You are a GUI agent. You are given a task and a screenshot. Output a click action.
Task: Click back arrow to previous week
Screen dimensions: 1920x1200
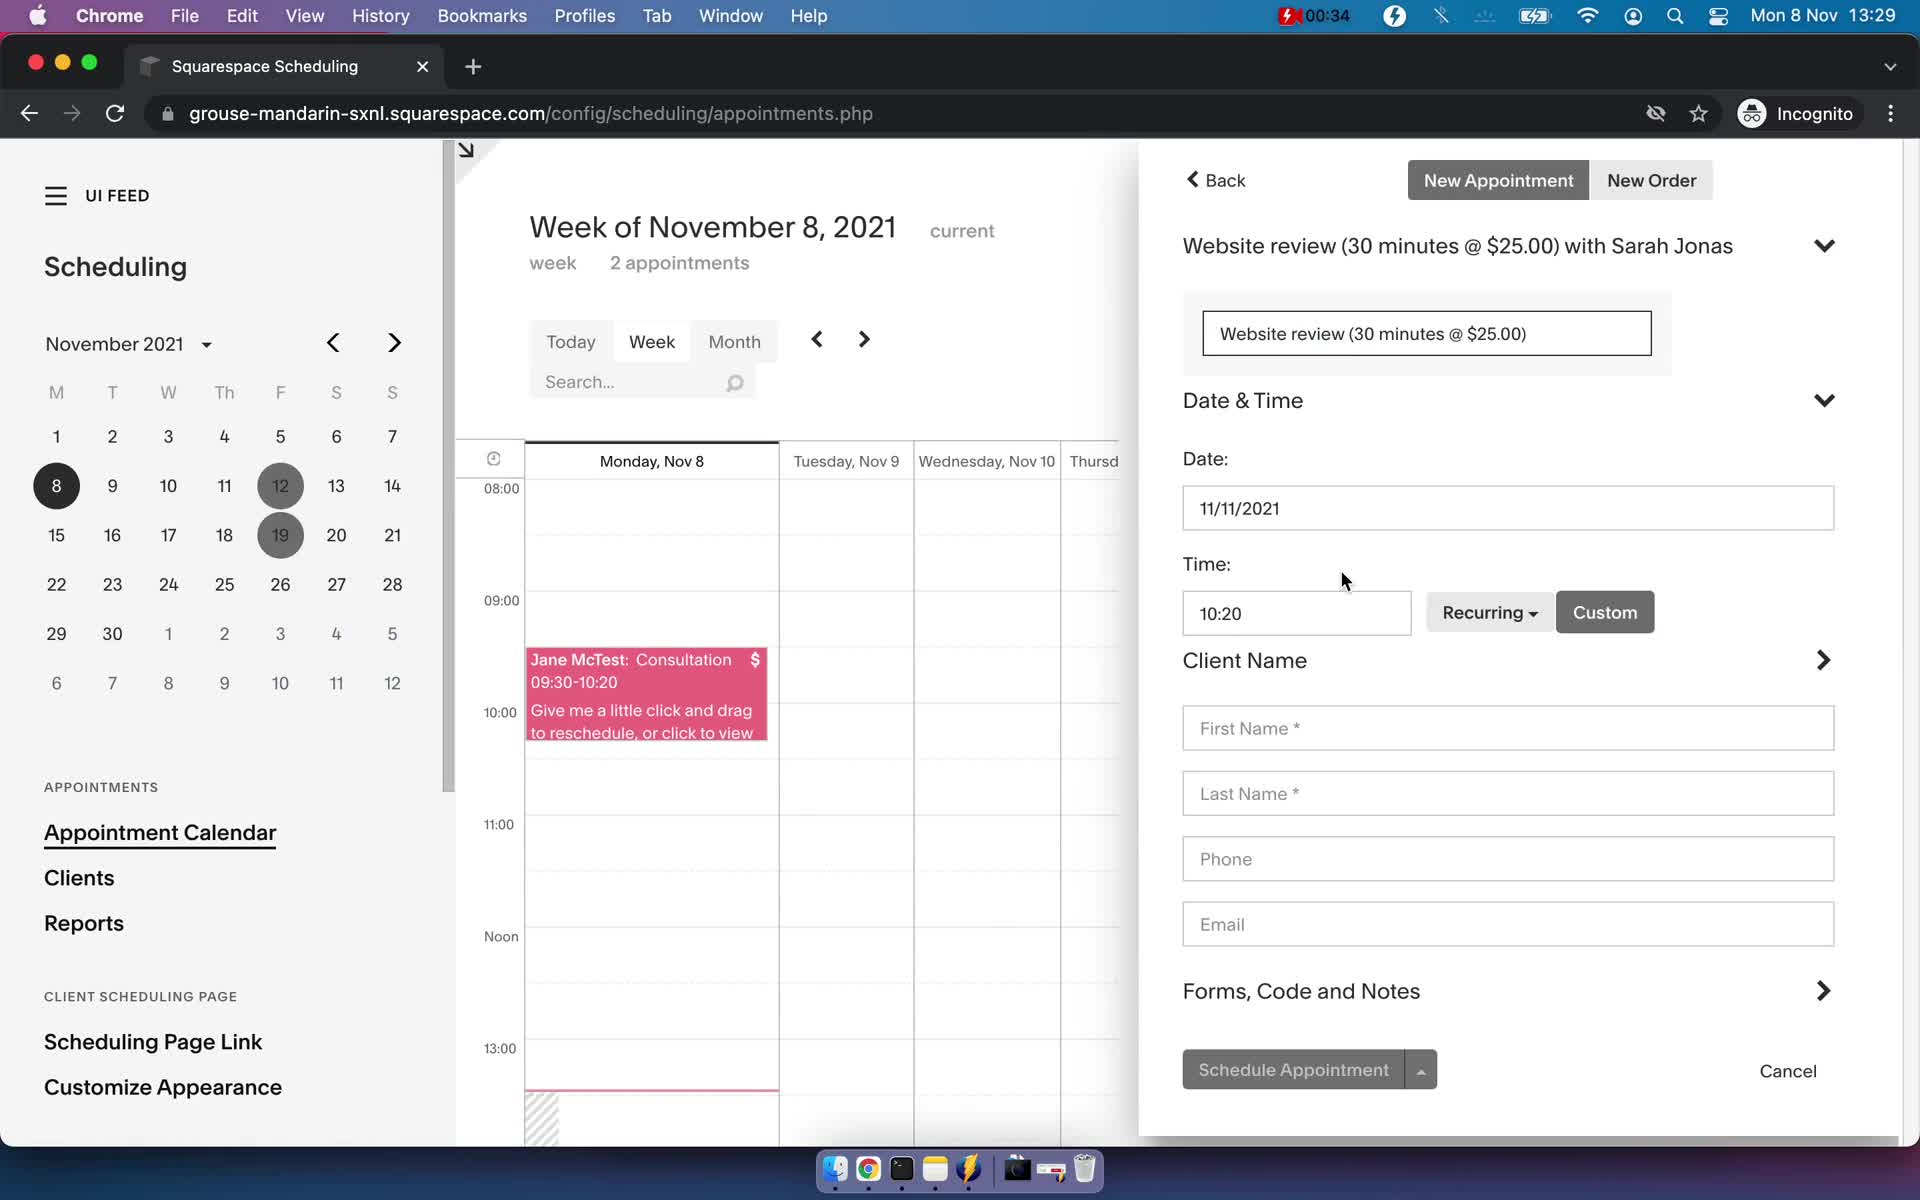pos(817,340)
